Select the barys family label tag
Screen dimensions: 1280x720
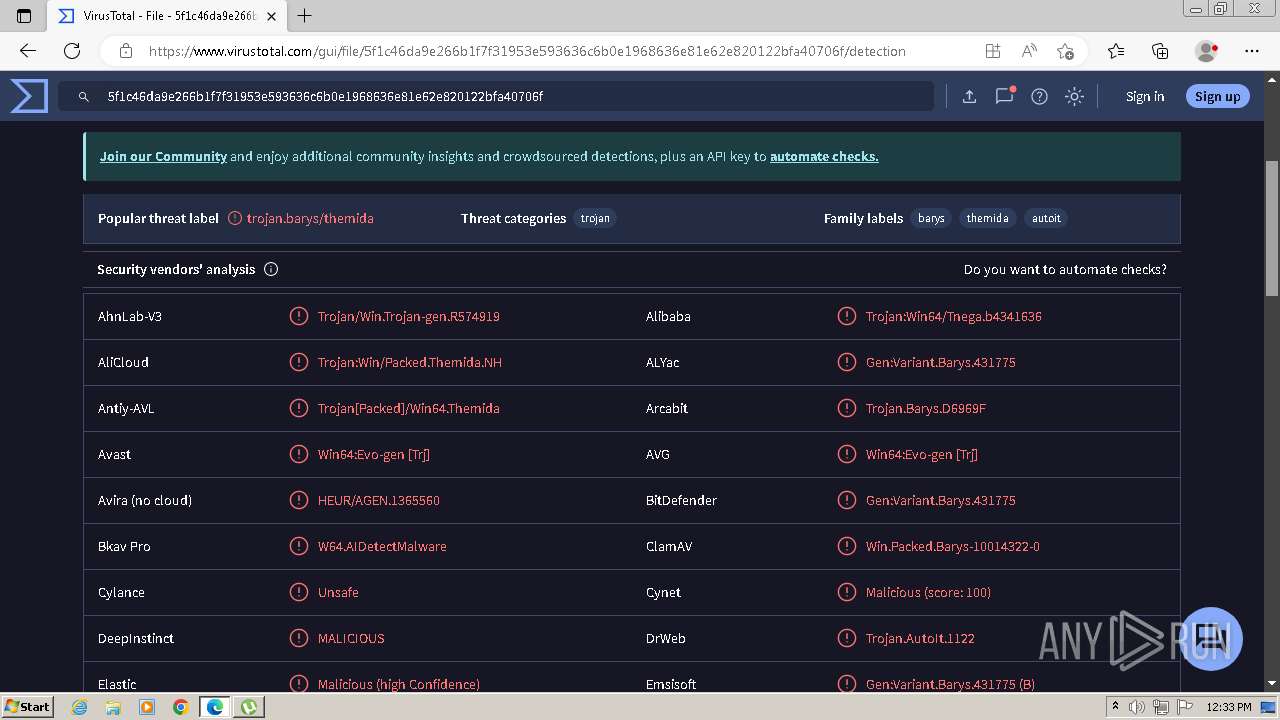tap(931, 218)
